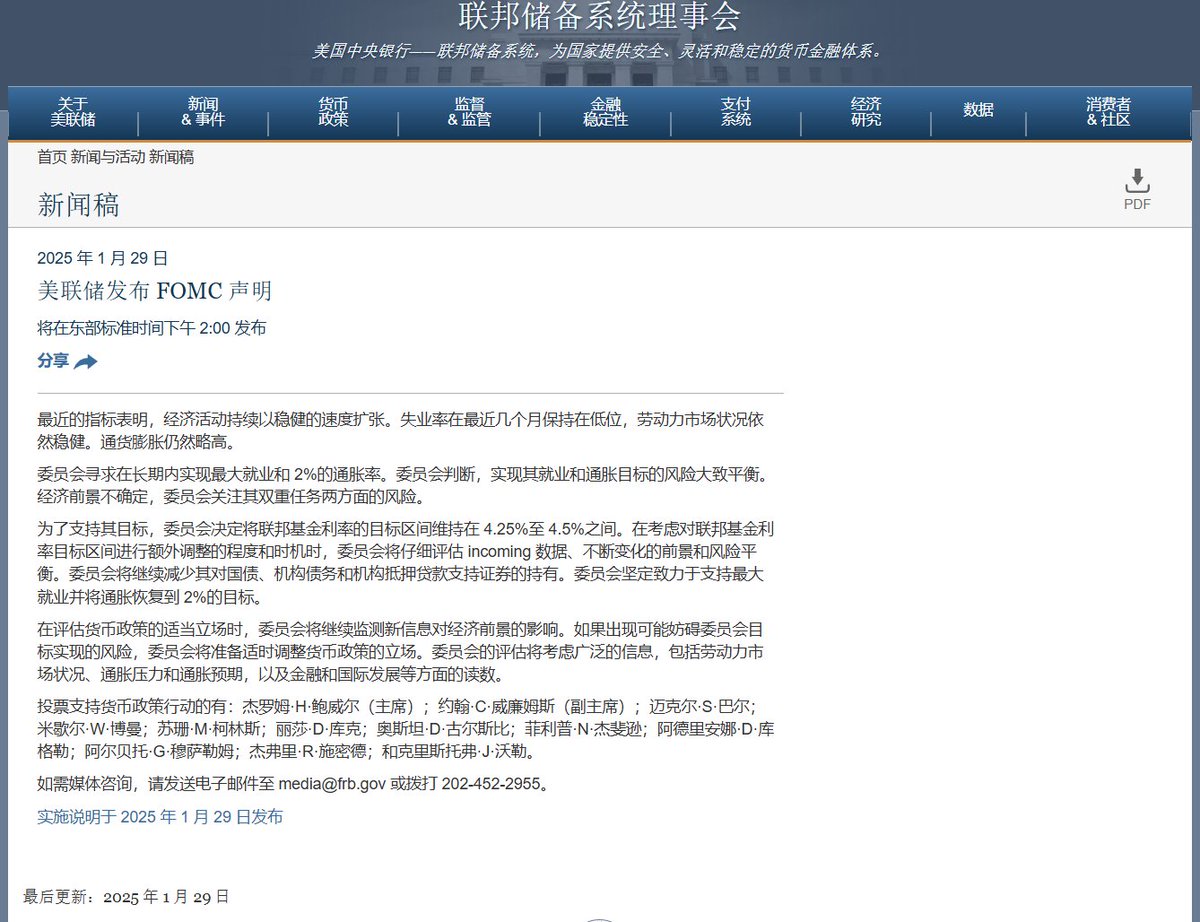Click 将在东部标准时间下午 2:00 发布 text
The width and height of the screenshot is (1200, 922).
[x=151, y=328]
